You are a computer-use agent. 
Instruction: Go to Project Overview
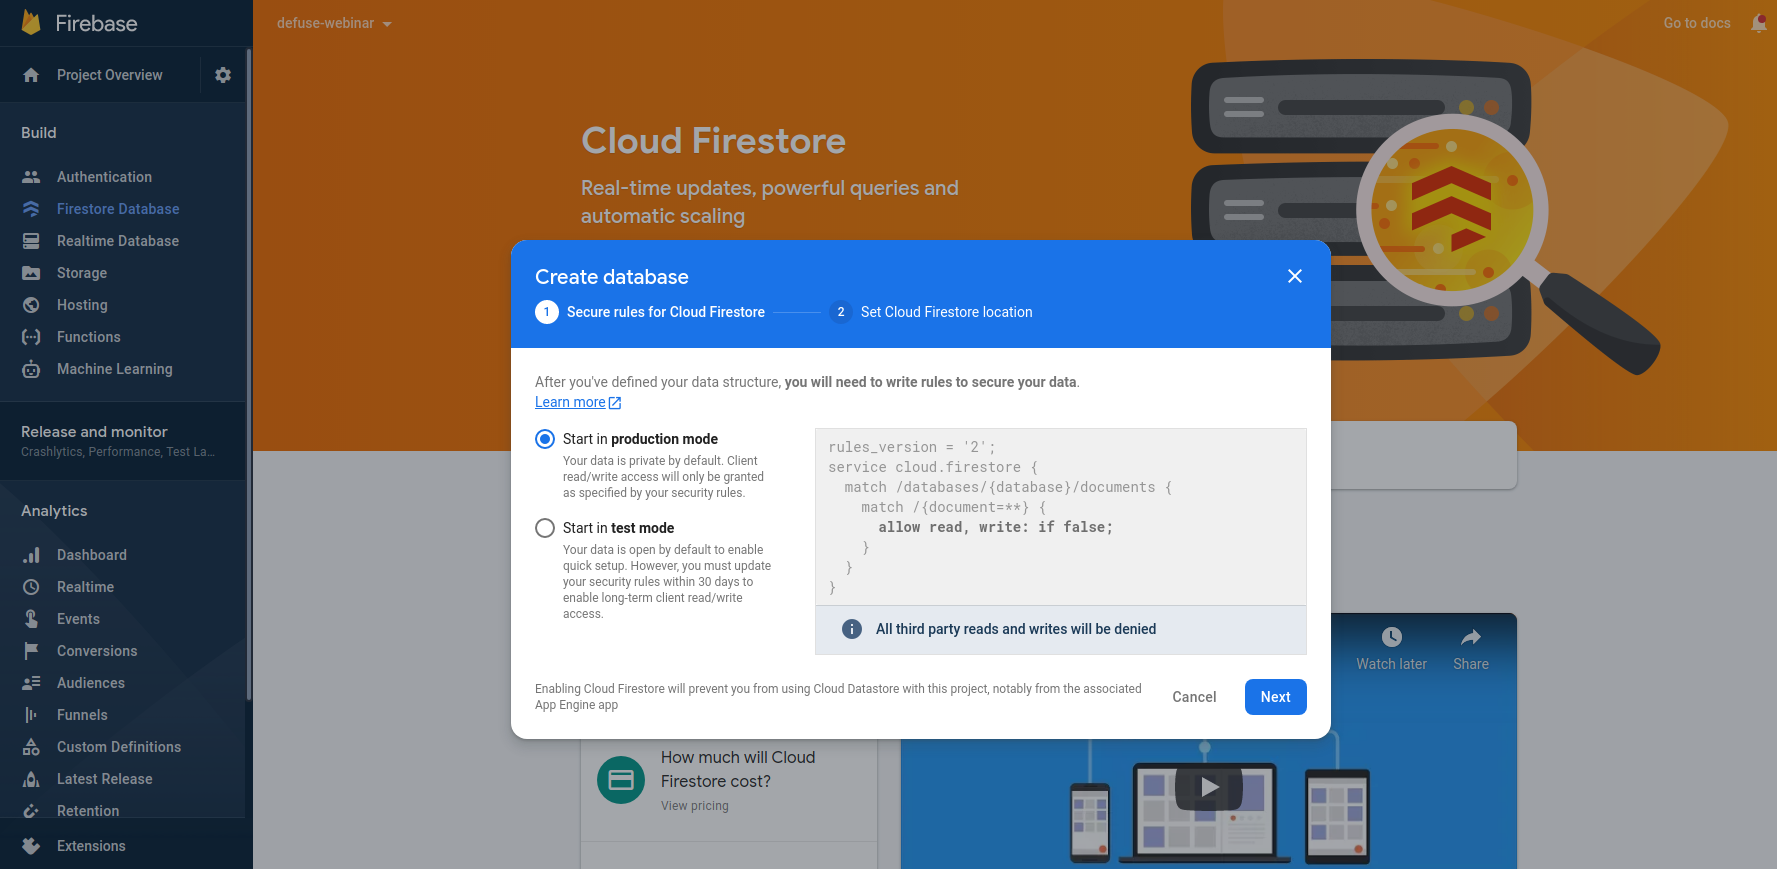pos(109,75)
